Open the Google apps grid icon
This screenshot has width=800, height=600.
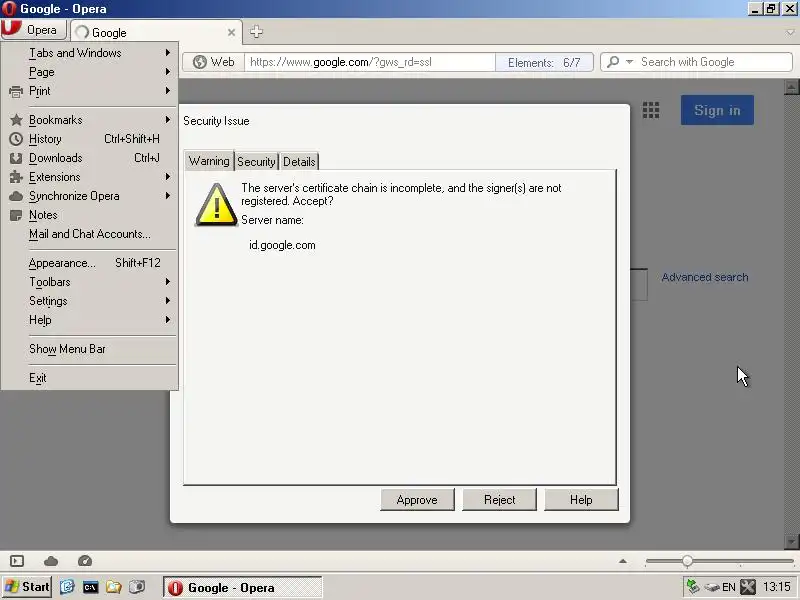651,110
